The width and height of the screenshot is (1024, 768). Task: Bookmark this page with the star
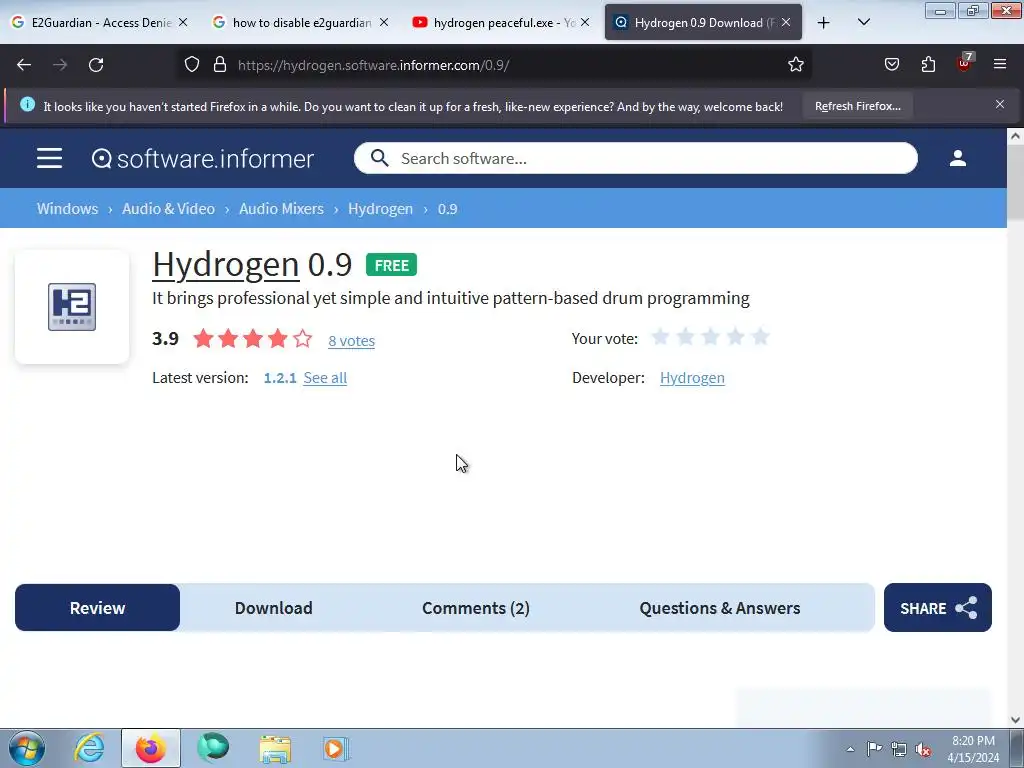[795, 65]
